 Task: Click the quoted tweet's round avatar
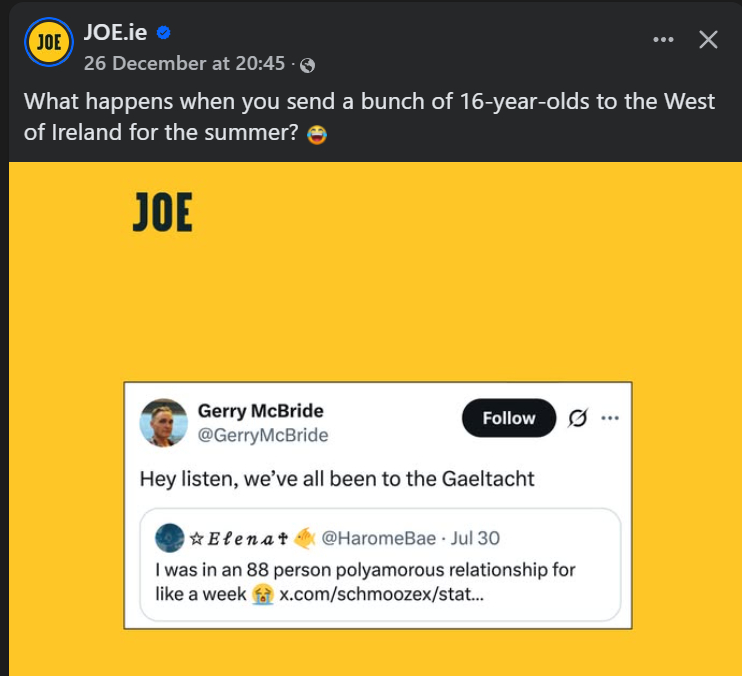coord(170,538)
